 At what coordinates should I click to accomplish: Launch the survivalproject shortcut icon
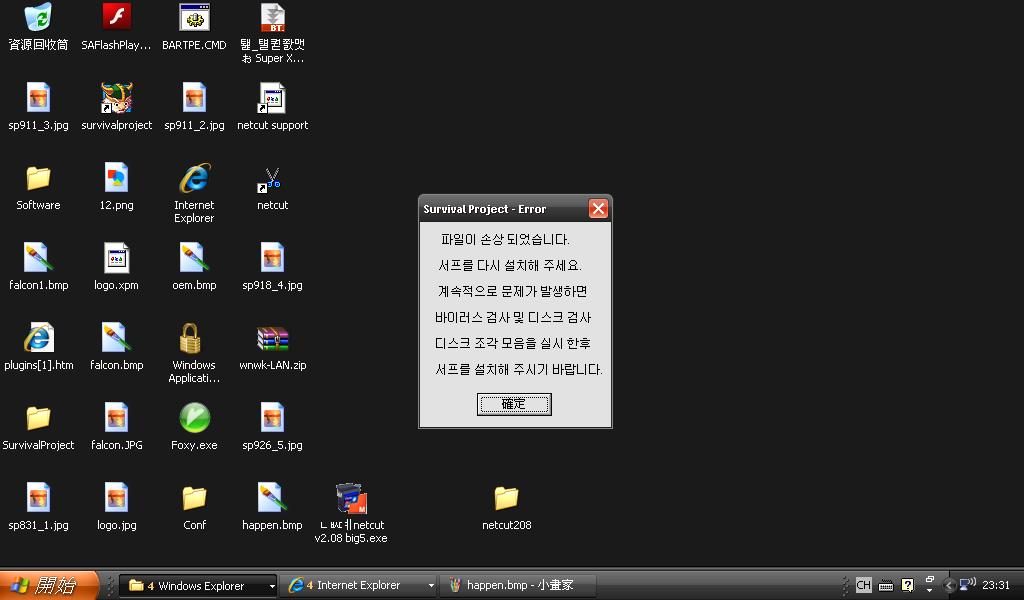(116, 97)
